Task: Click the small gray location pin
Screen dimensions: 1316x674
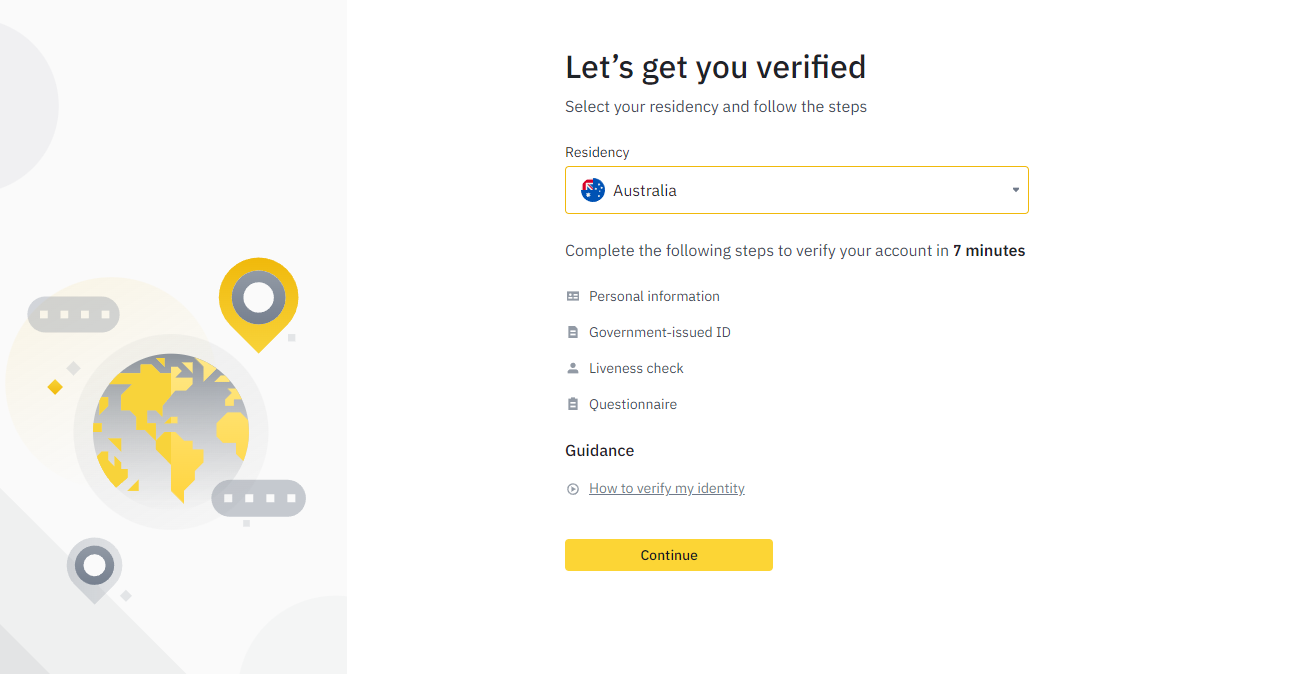Action: pyautogui.click(x=94, y=568)
